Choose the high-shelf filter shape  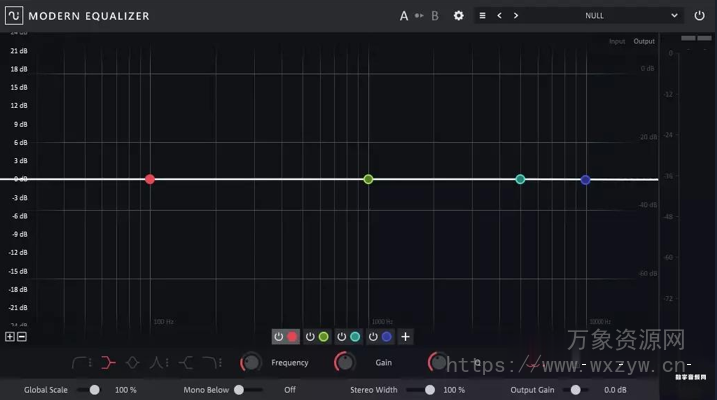click(x=186, y=363)
